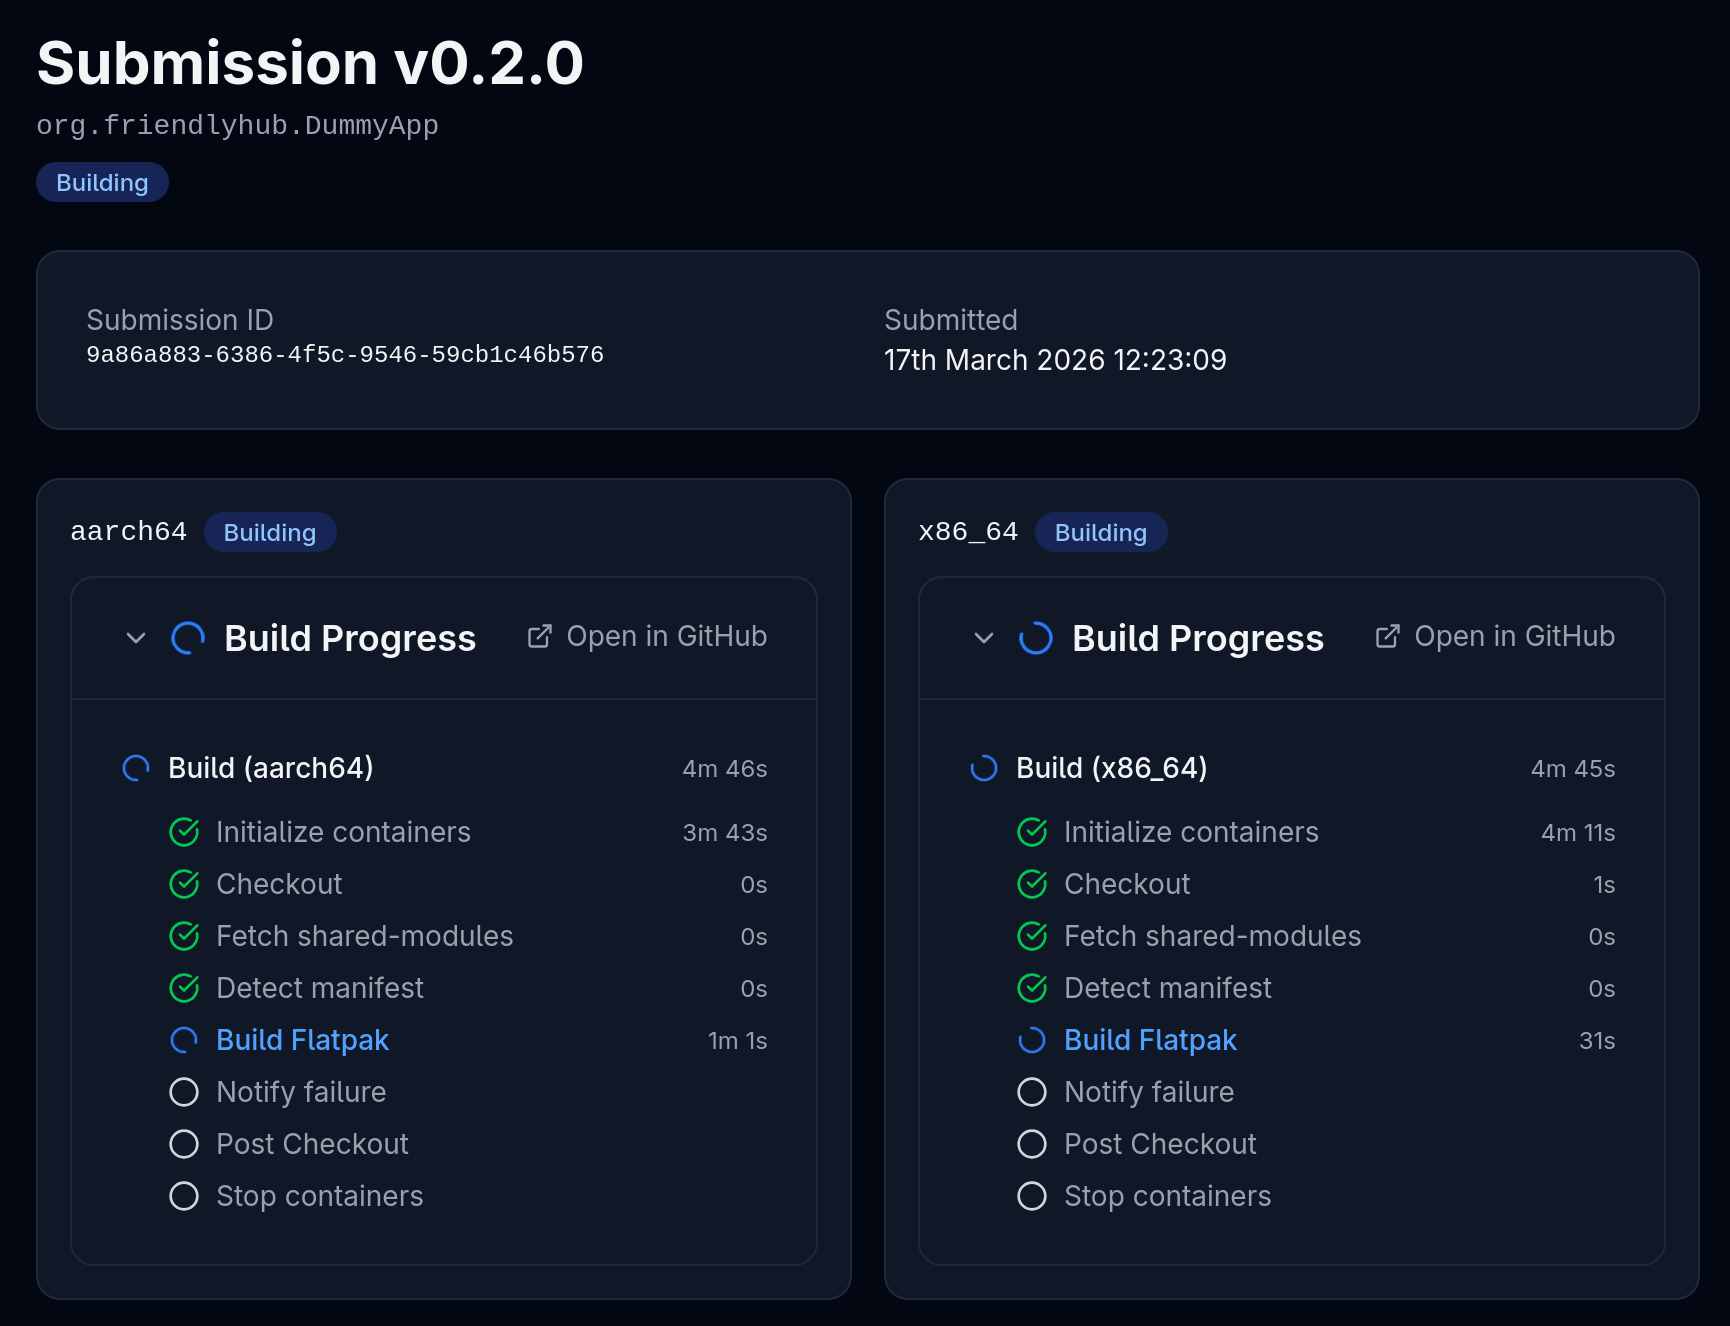Click the Build Flatpak step link in x86_64
Image resolution: width=1730 pixels, height=1326 pixels.
[x=1150, y=1040]
